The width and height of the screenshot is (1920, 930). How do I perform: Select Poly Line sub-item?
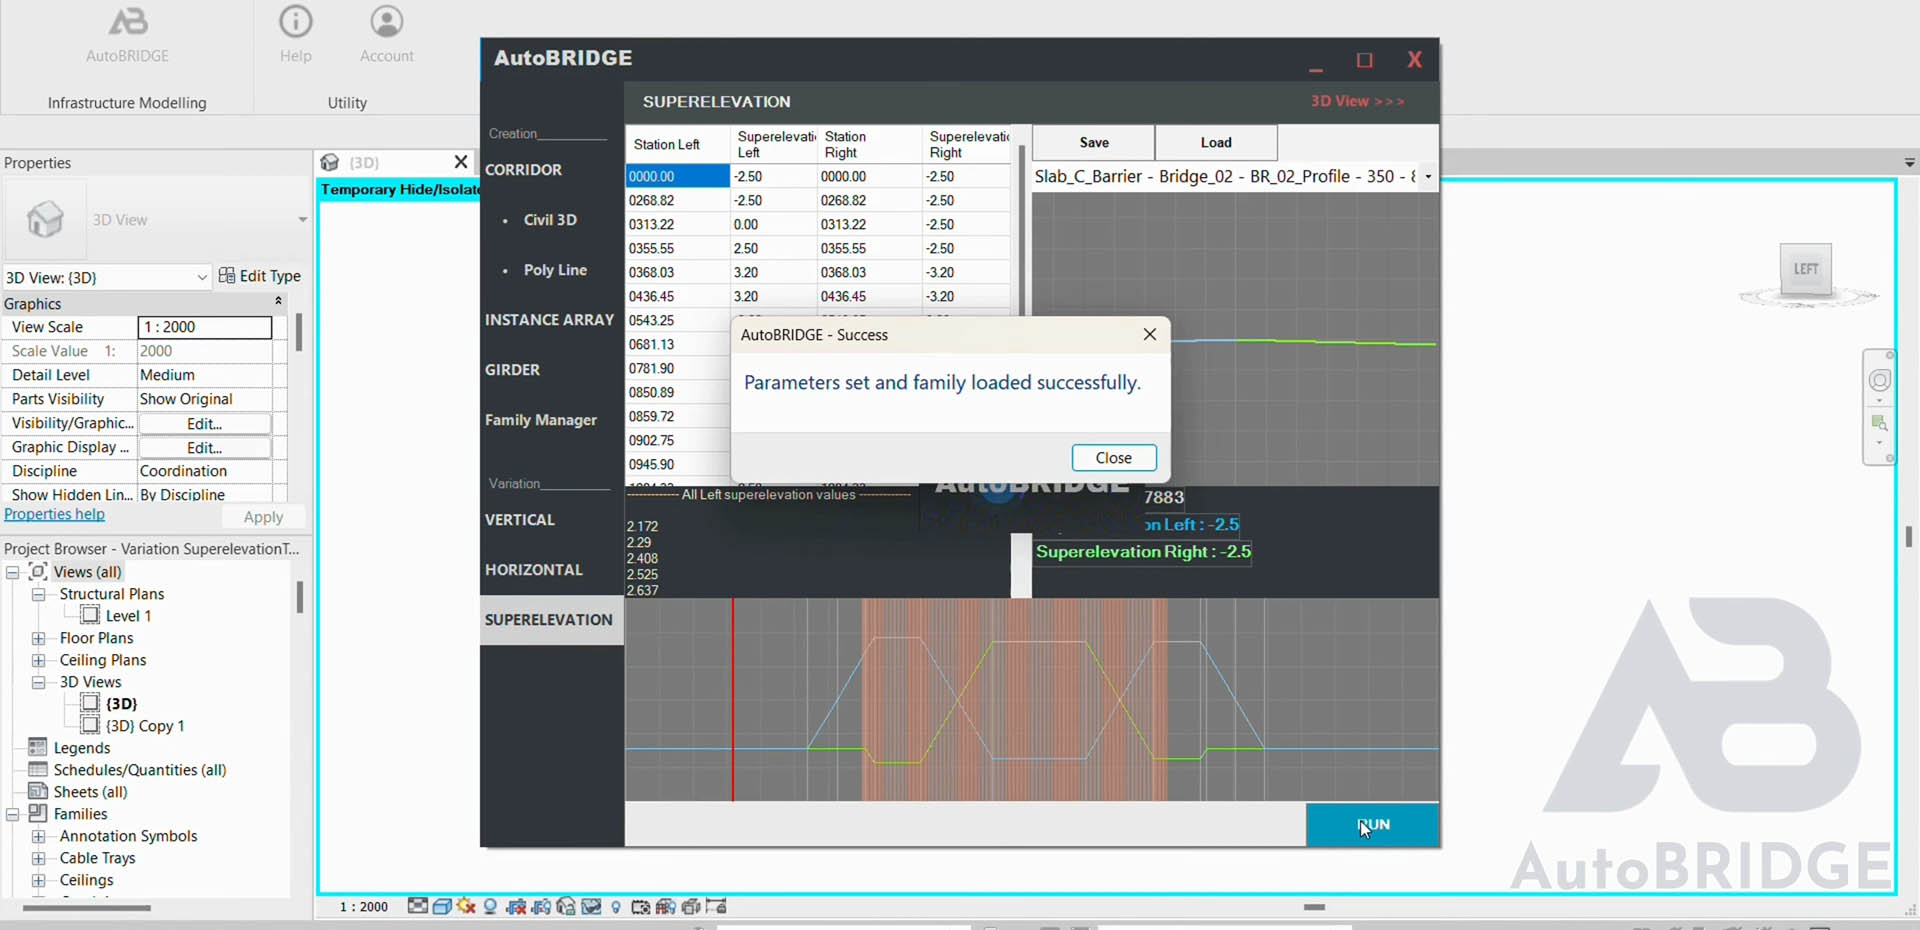[555, 270]
